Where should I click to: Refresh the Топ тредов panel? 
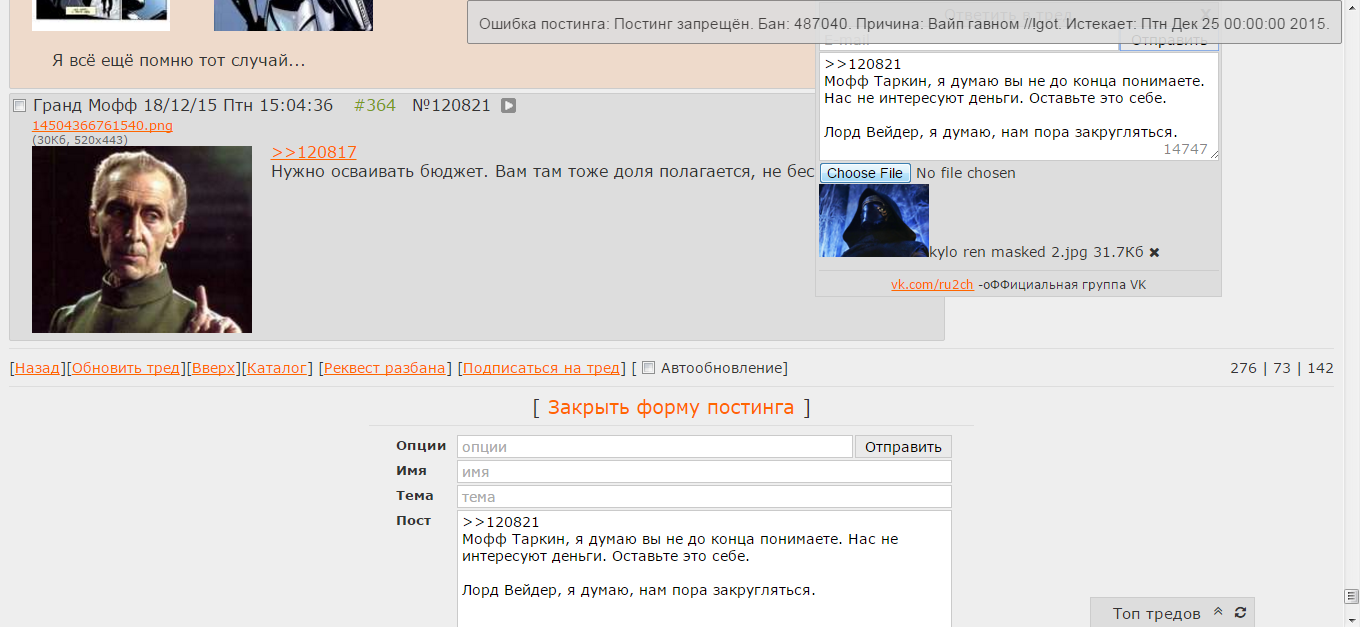1241,612
